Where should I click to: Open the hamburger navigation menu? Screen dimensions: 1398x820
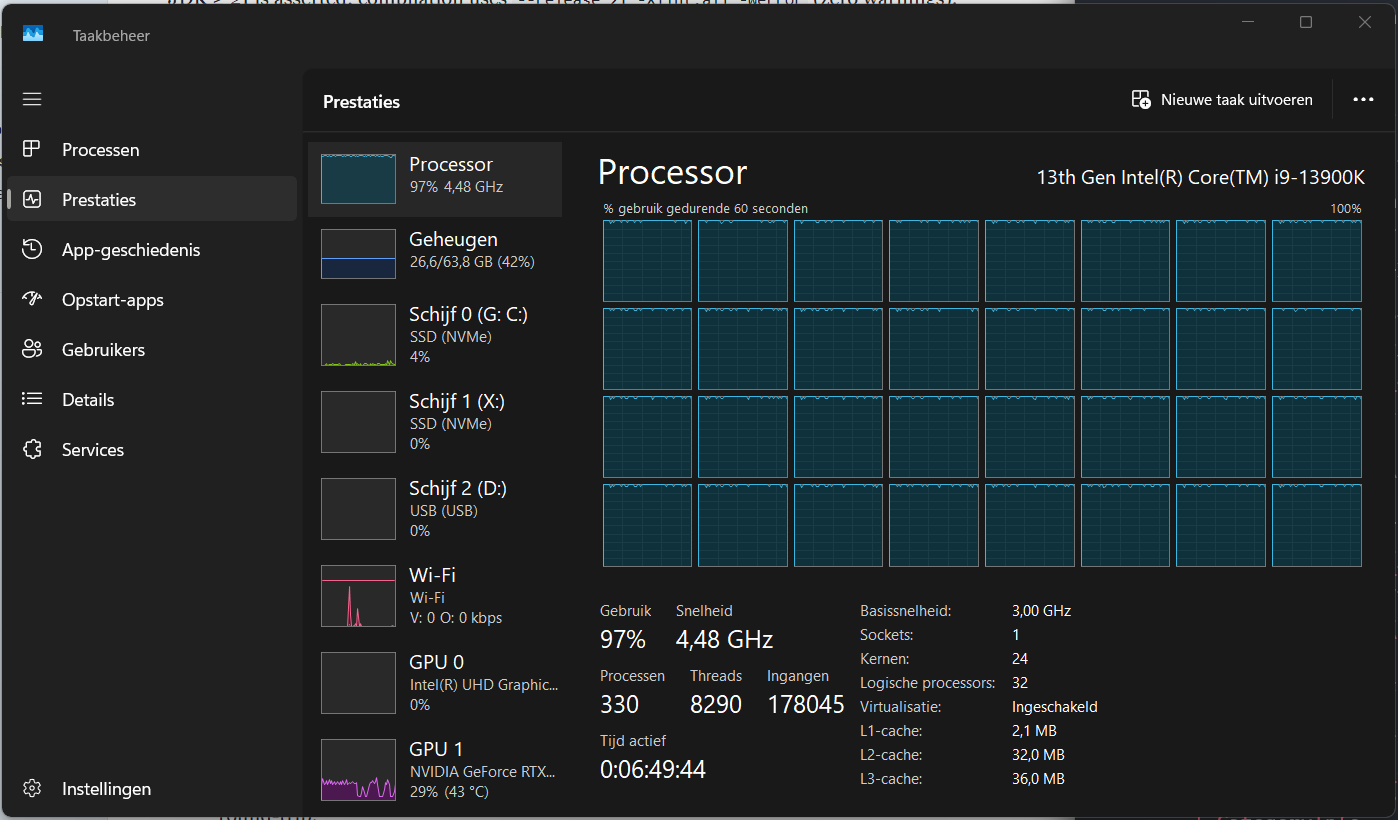(32, 99)
